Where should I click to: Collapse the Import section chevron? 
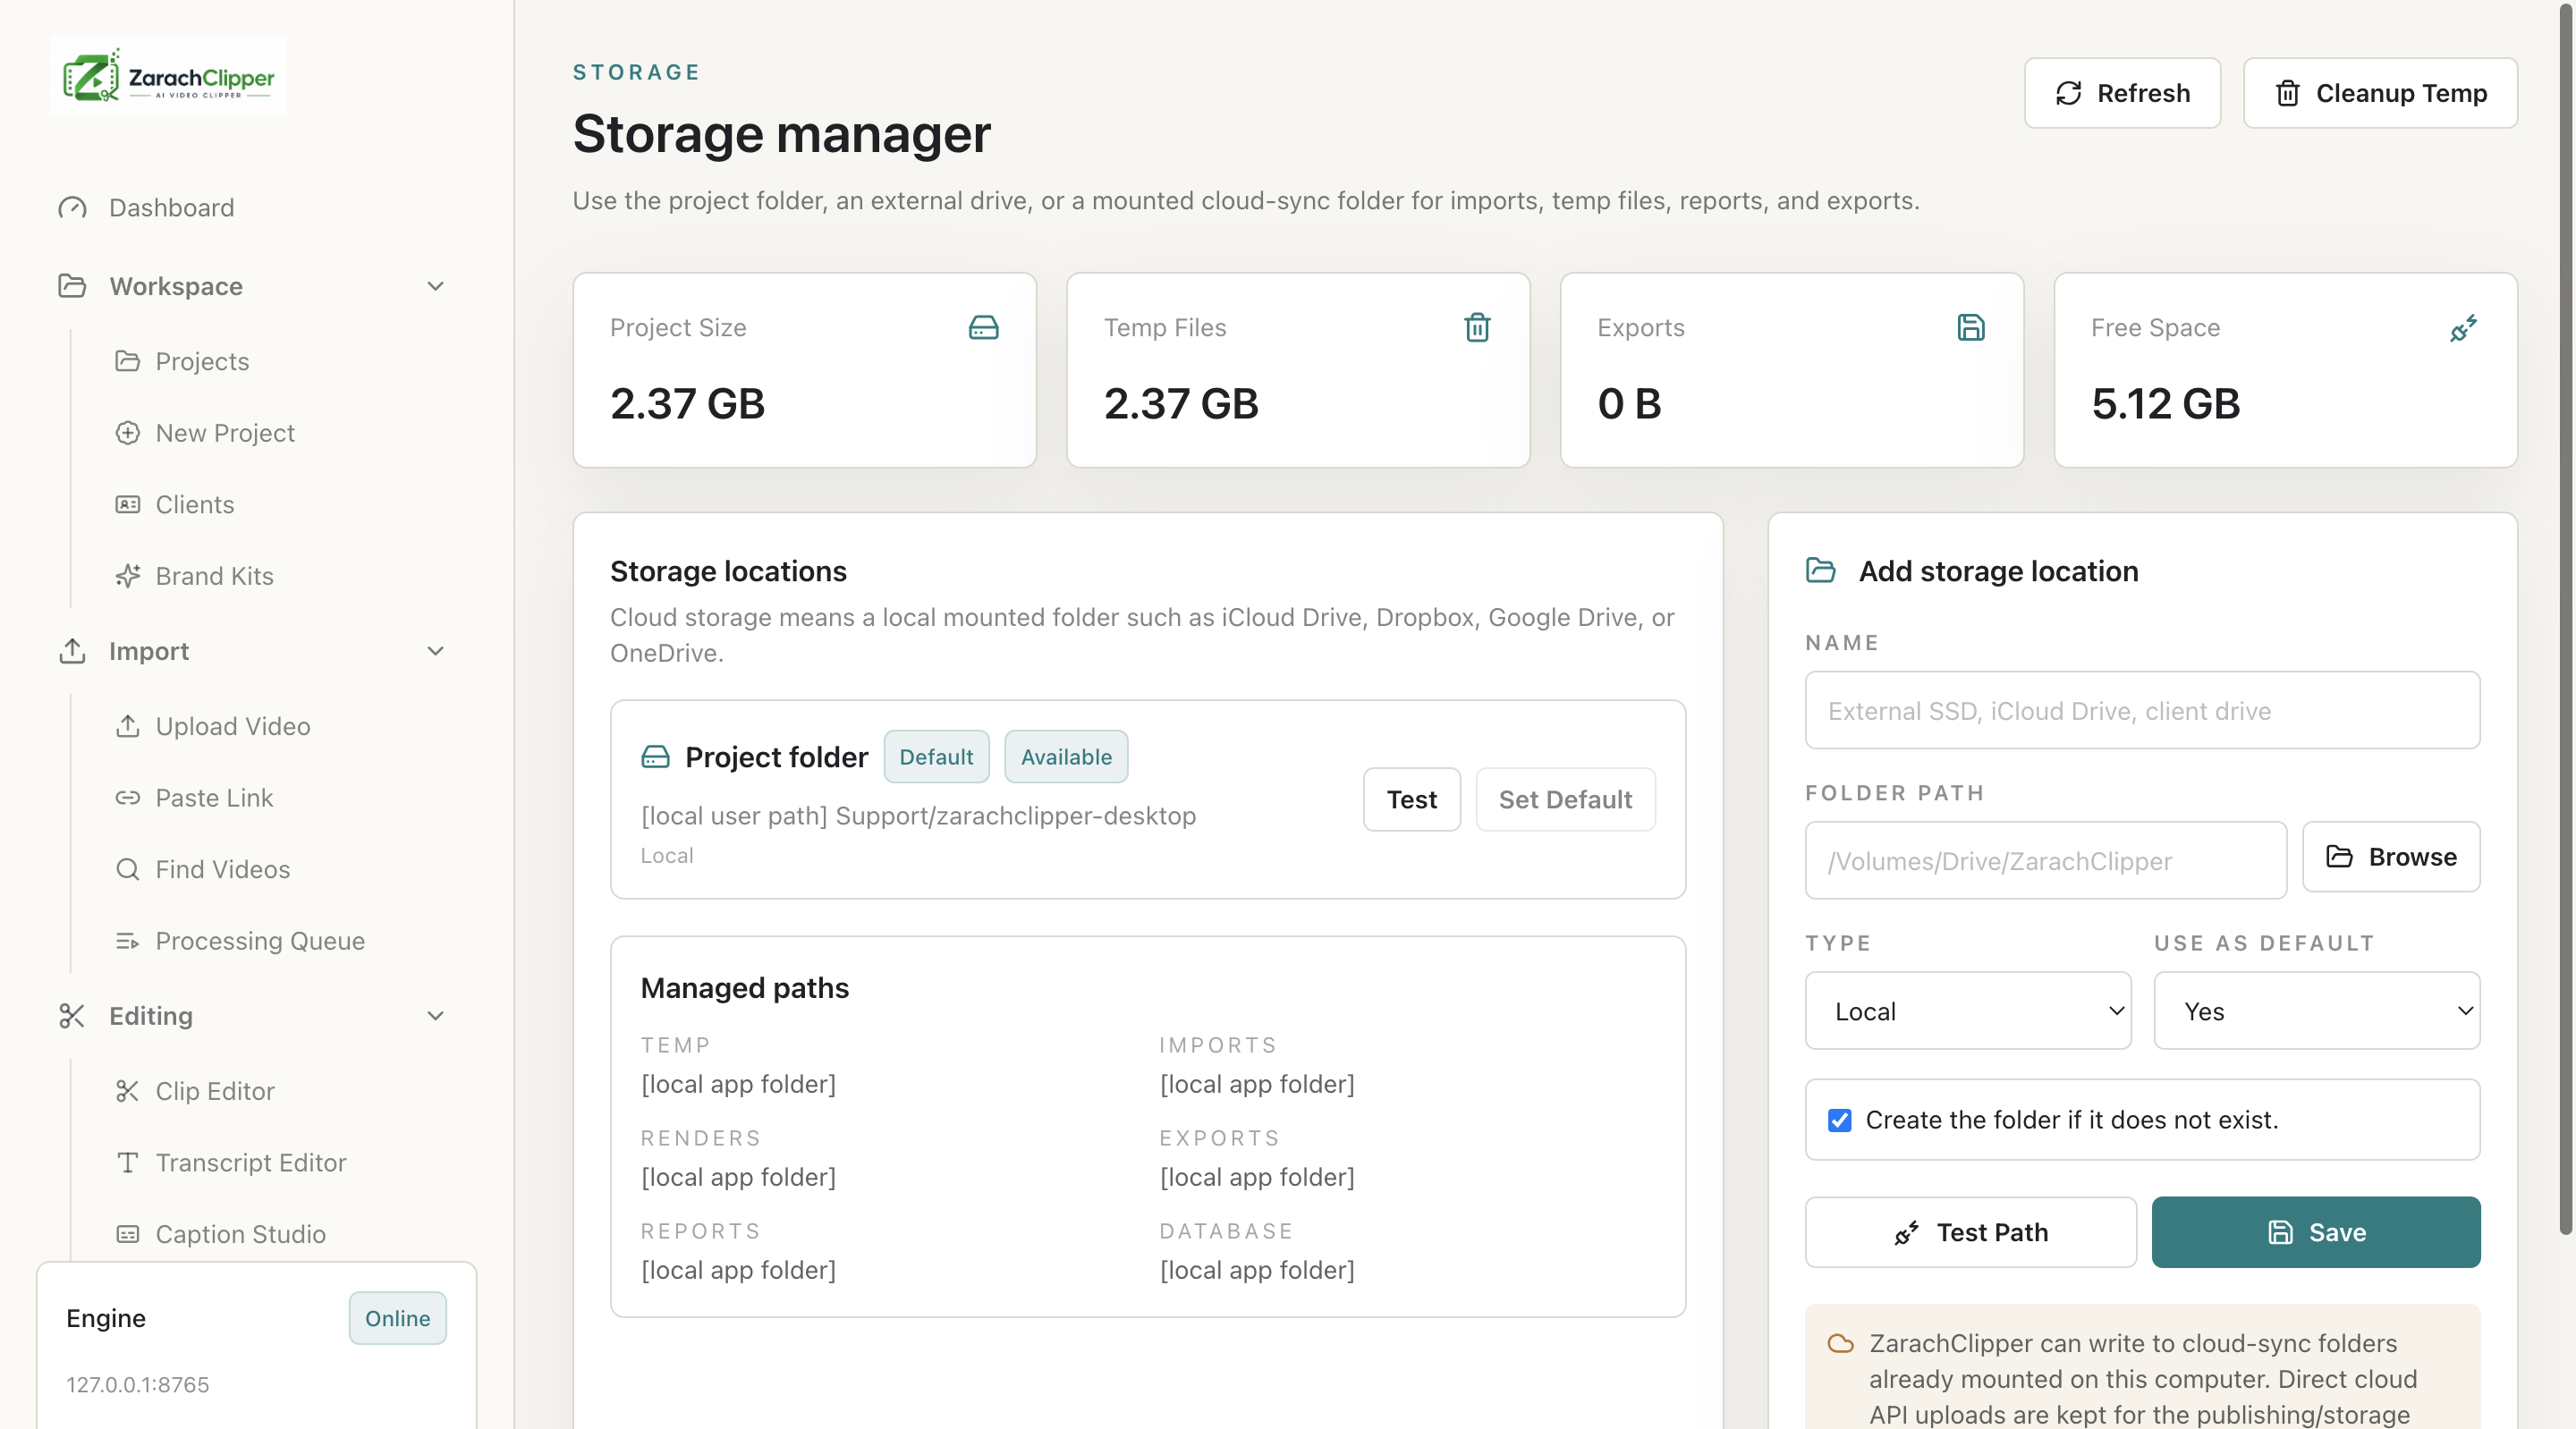click(435, 651)
